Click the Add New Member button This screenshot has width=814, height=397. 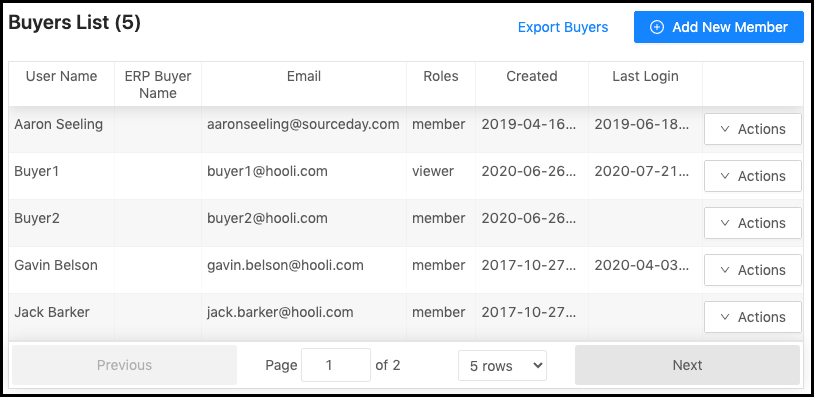[x=718, y=27]
